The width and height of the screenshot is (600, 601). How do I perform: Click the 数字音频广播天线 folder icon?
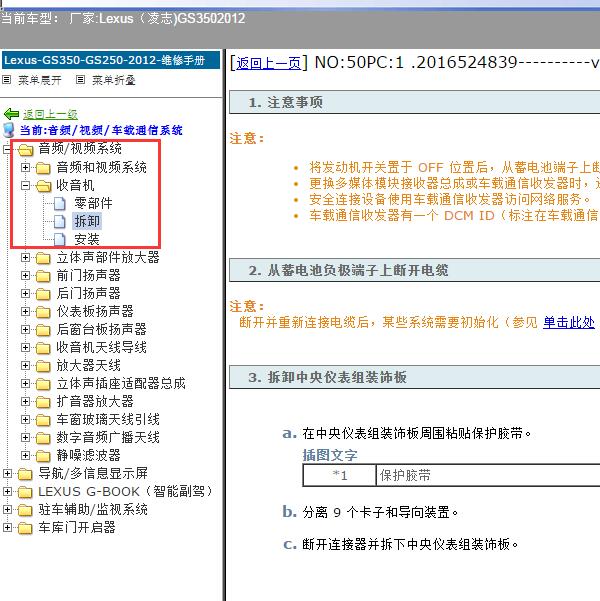[x=43, y=438]
